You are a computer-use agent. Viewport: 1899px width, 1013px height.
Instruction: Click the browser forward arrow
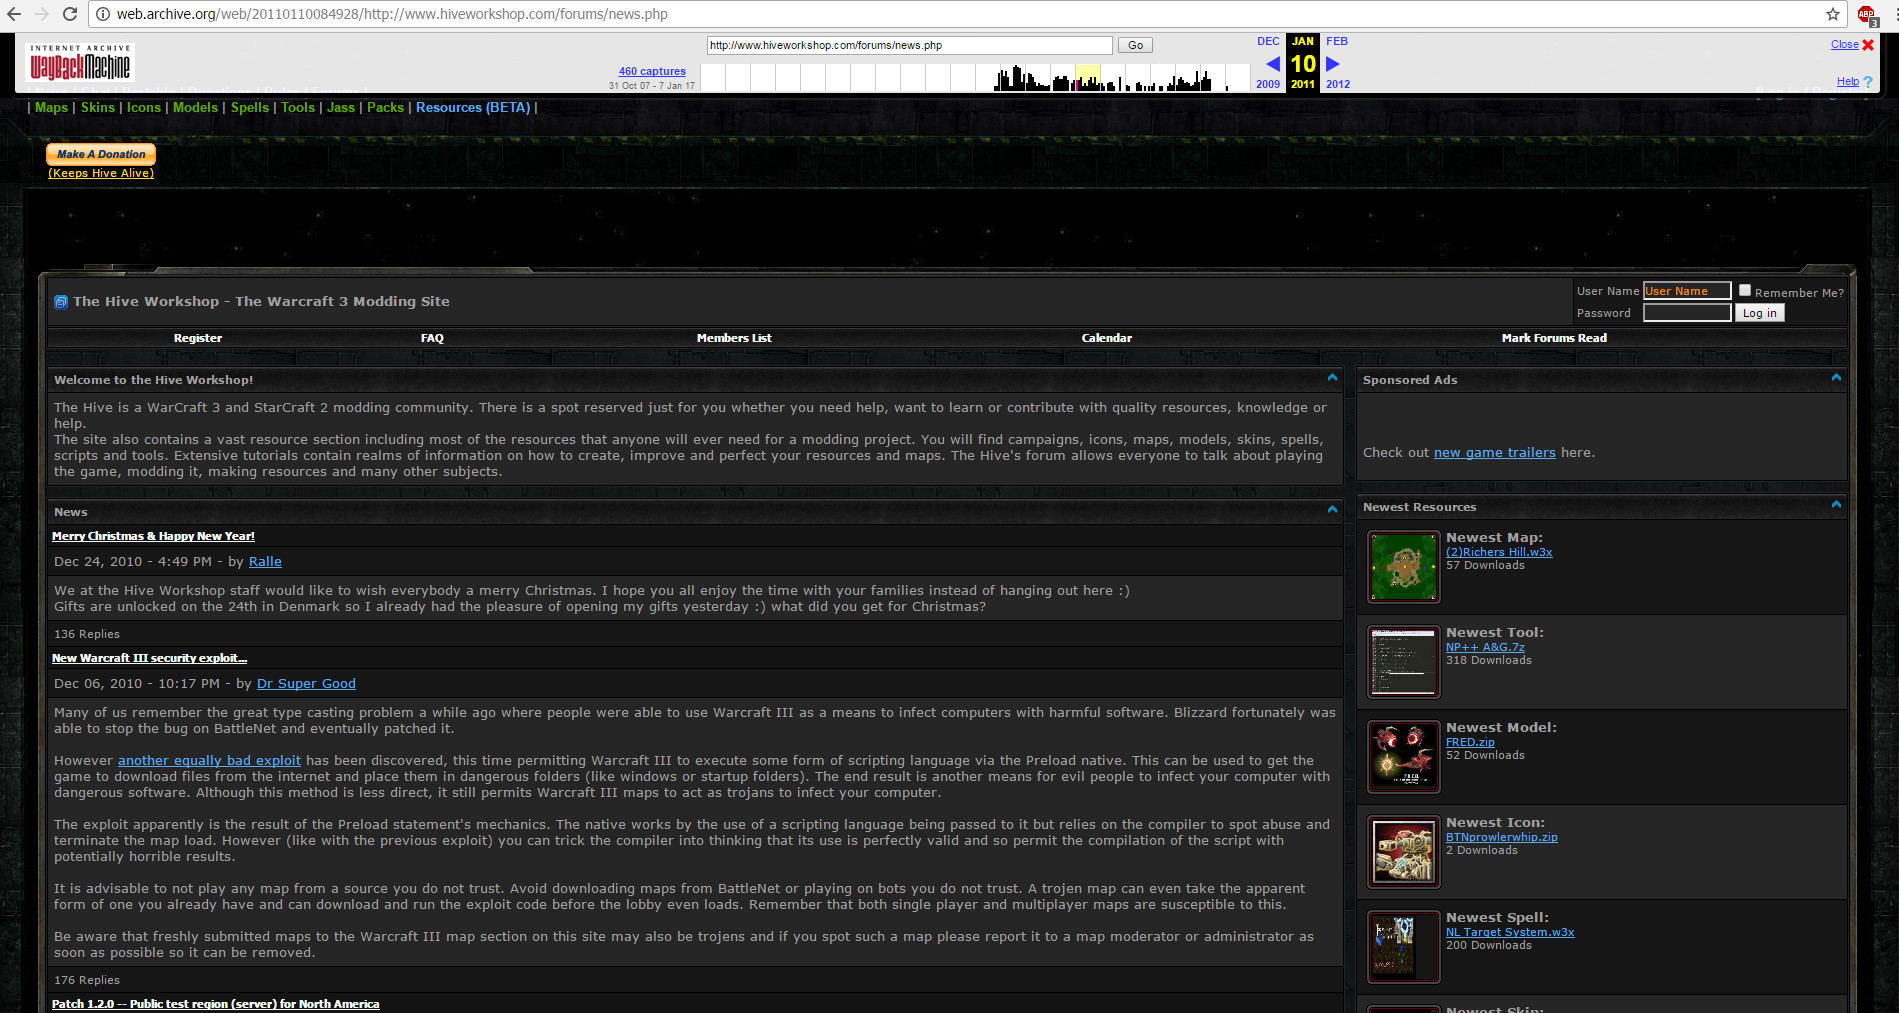click(42, 14)
